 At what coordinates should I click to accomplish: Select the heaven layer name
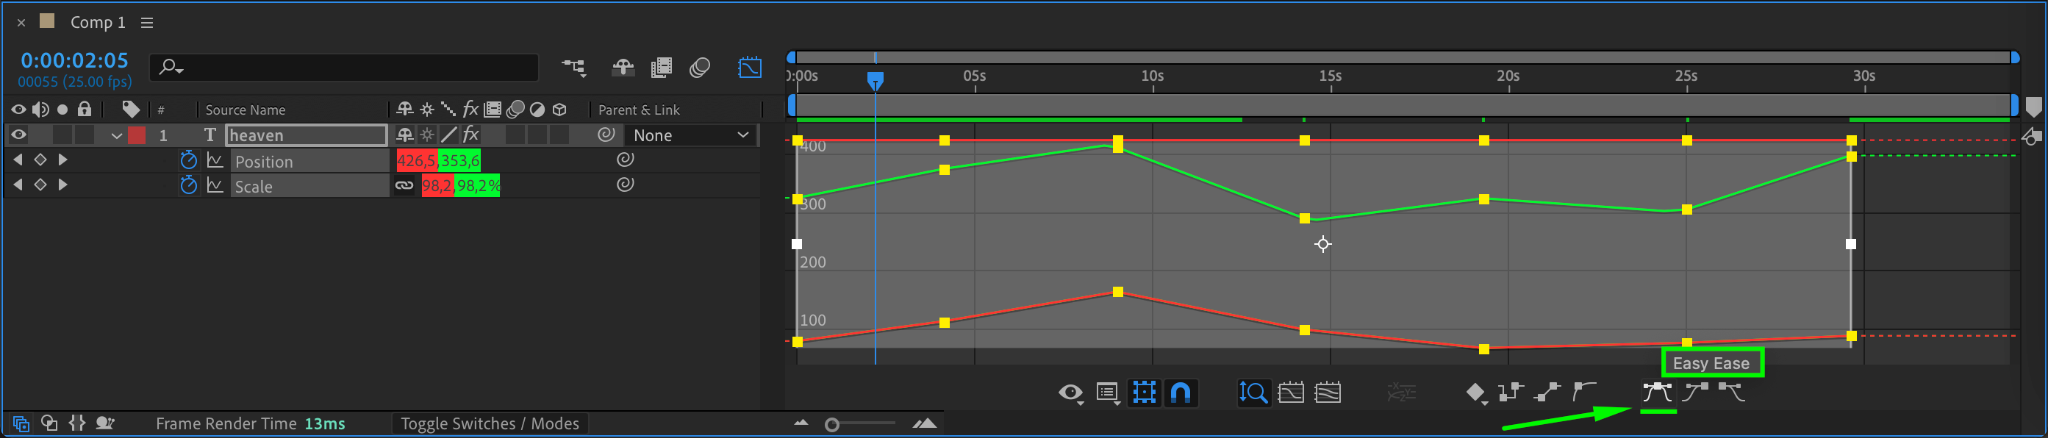click(306, 135)
